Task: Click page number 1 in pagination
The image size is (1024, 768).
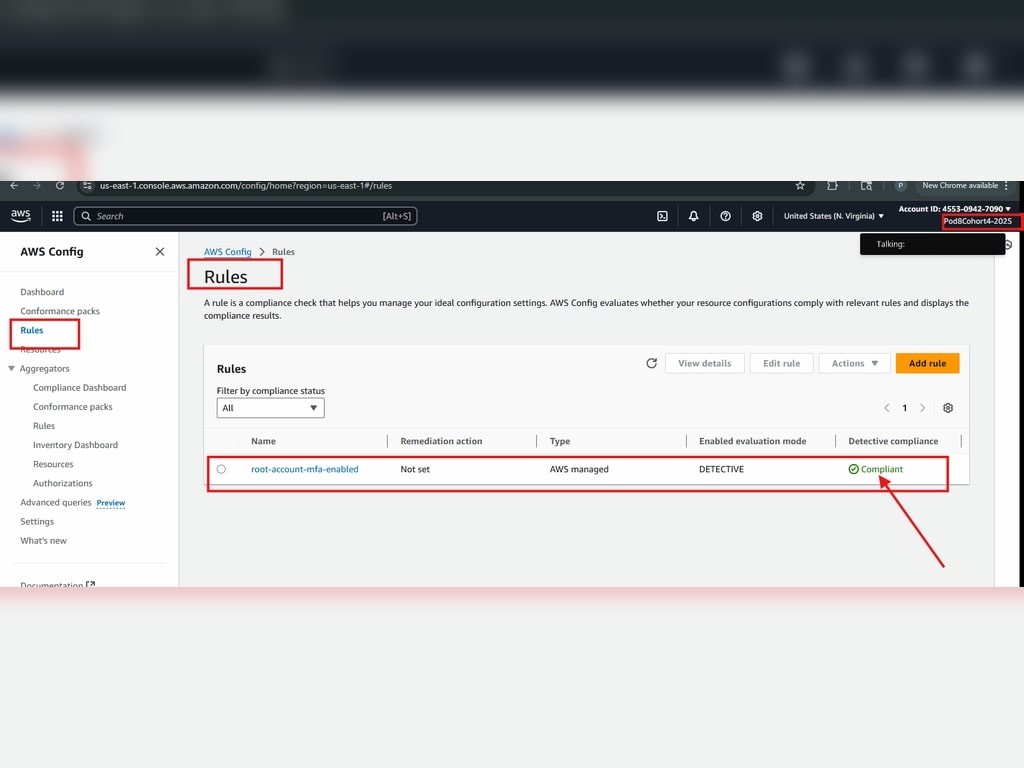Action: pos(904,408)
